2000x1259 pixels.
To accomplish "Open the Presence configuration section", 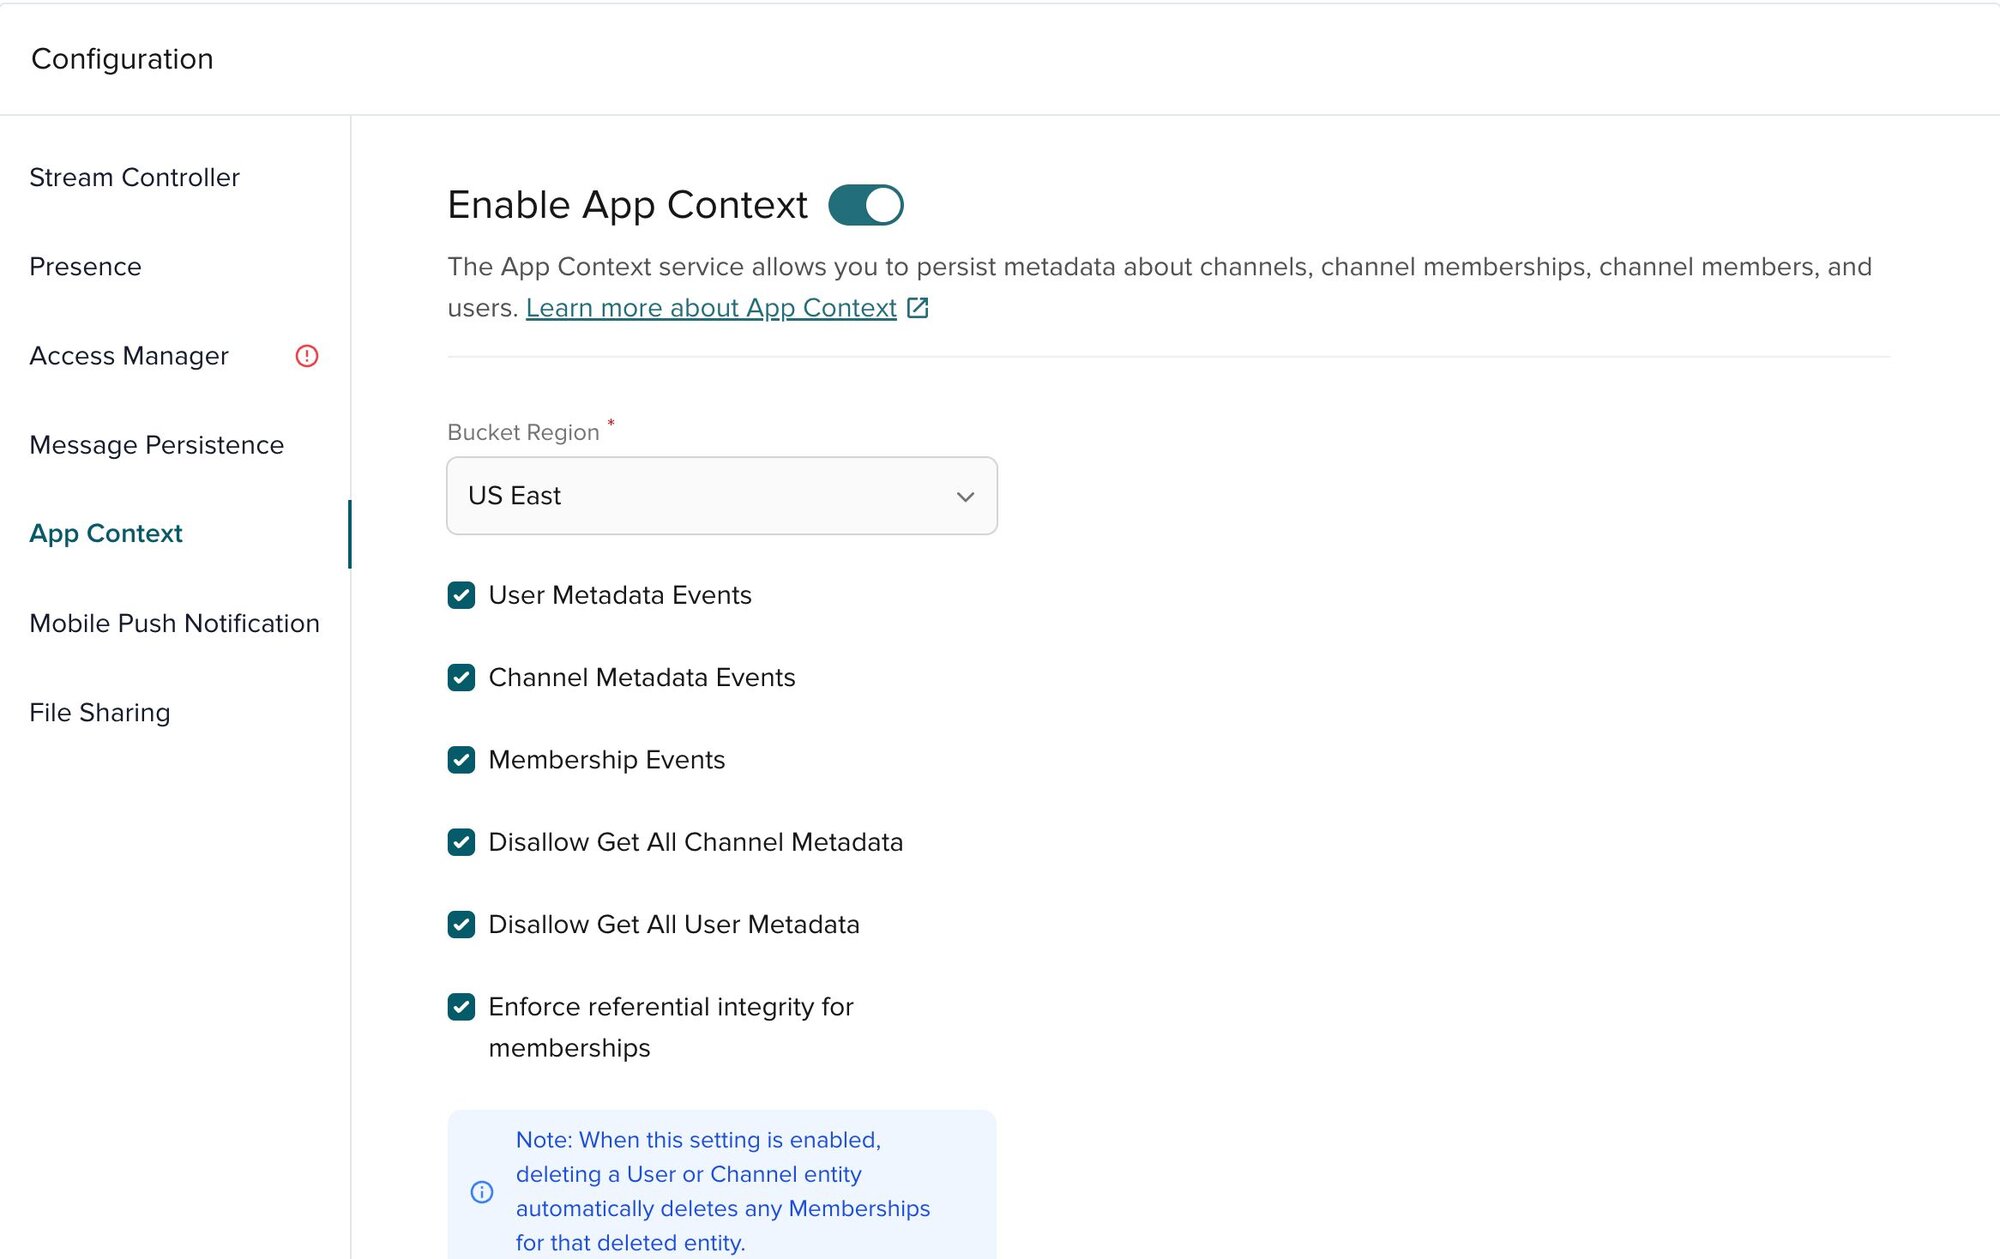I will click(85, 266).
